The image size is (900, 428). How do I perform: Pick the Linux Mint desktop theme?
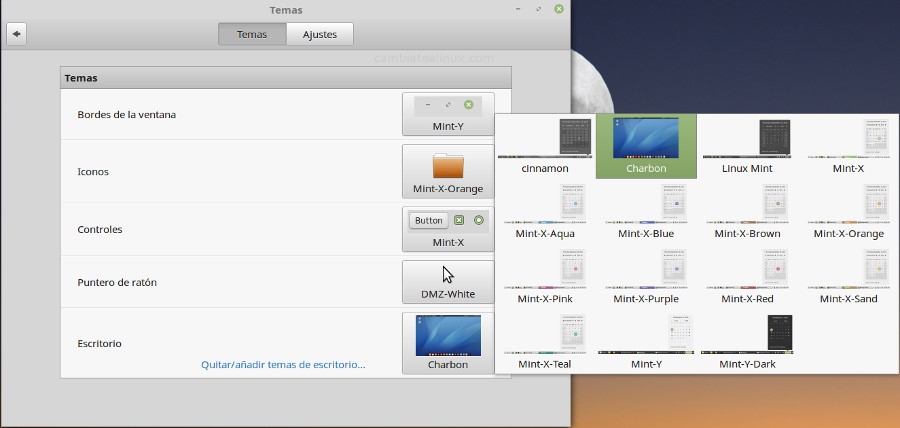[747, 146]
